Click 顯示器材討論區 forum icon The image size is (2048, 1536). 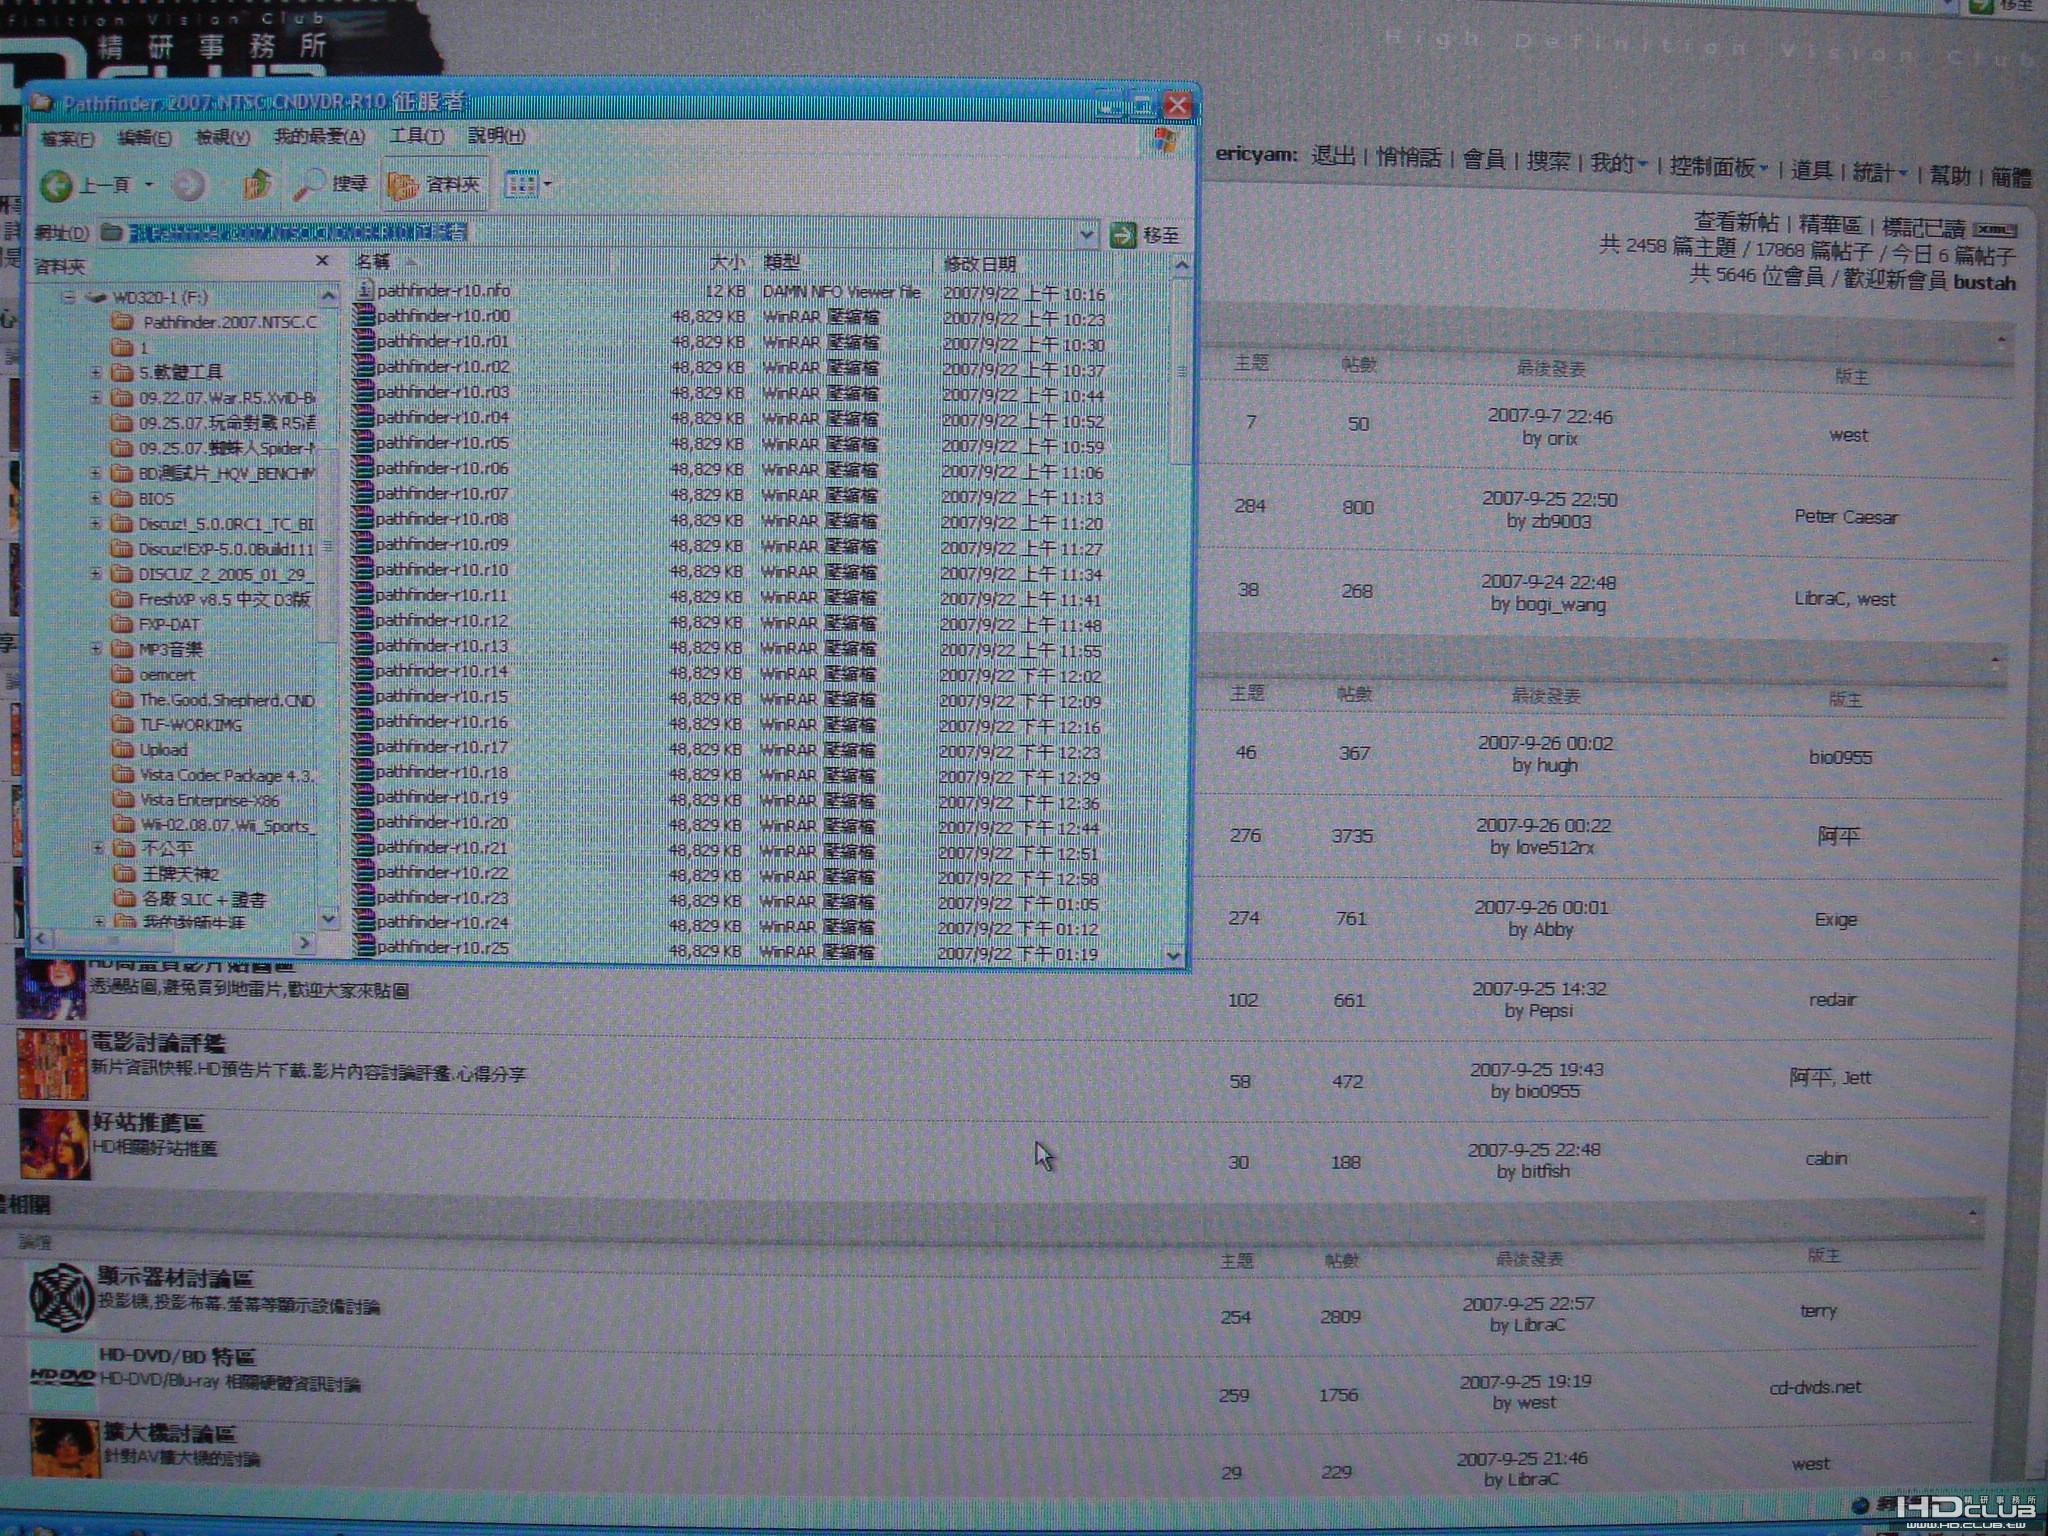click(60, 1298)
